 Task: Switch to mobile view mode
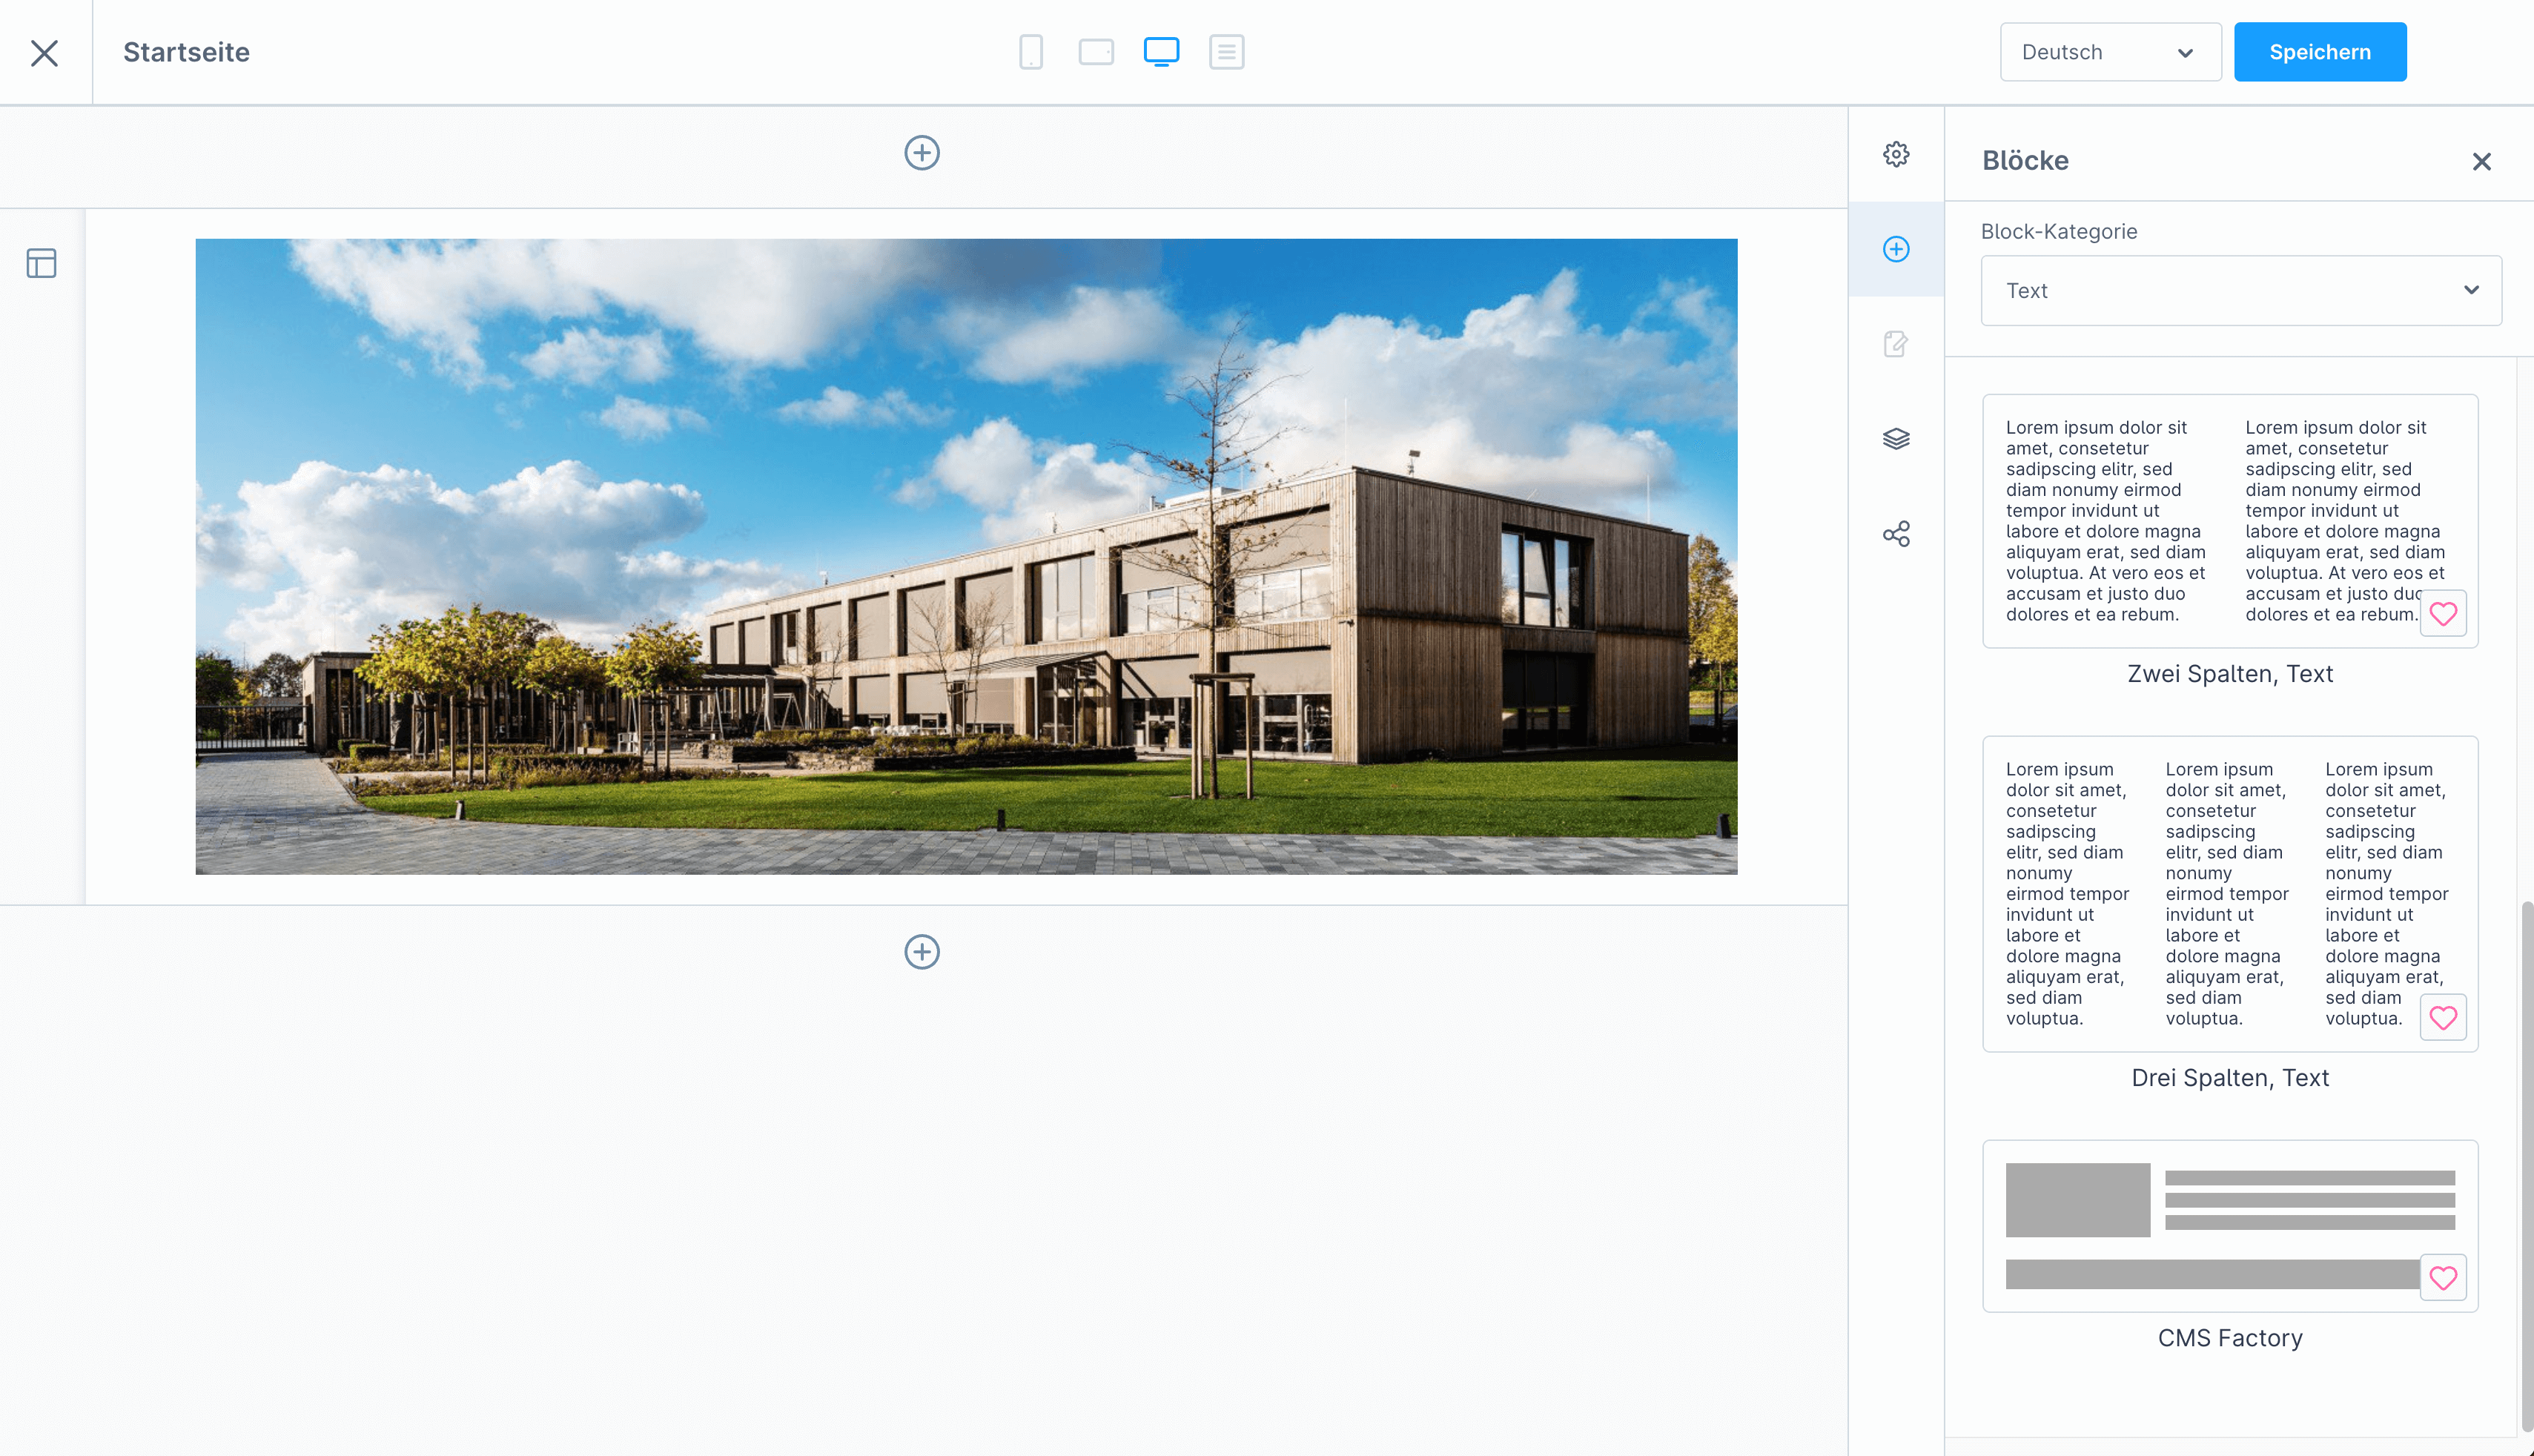1032,49
